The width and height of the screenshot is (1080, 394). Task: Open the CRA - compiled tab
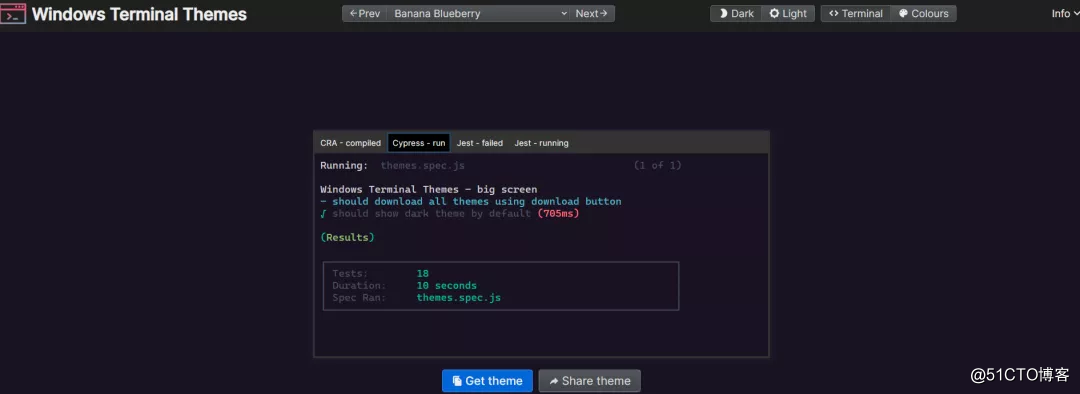[x=351, y=143]
